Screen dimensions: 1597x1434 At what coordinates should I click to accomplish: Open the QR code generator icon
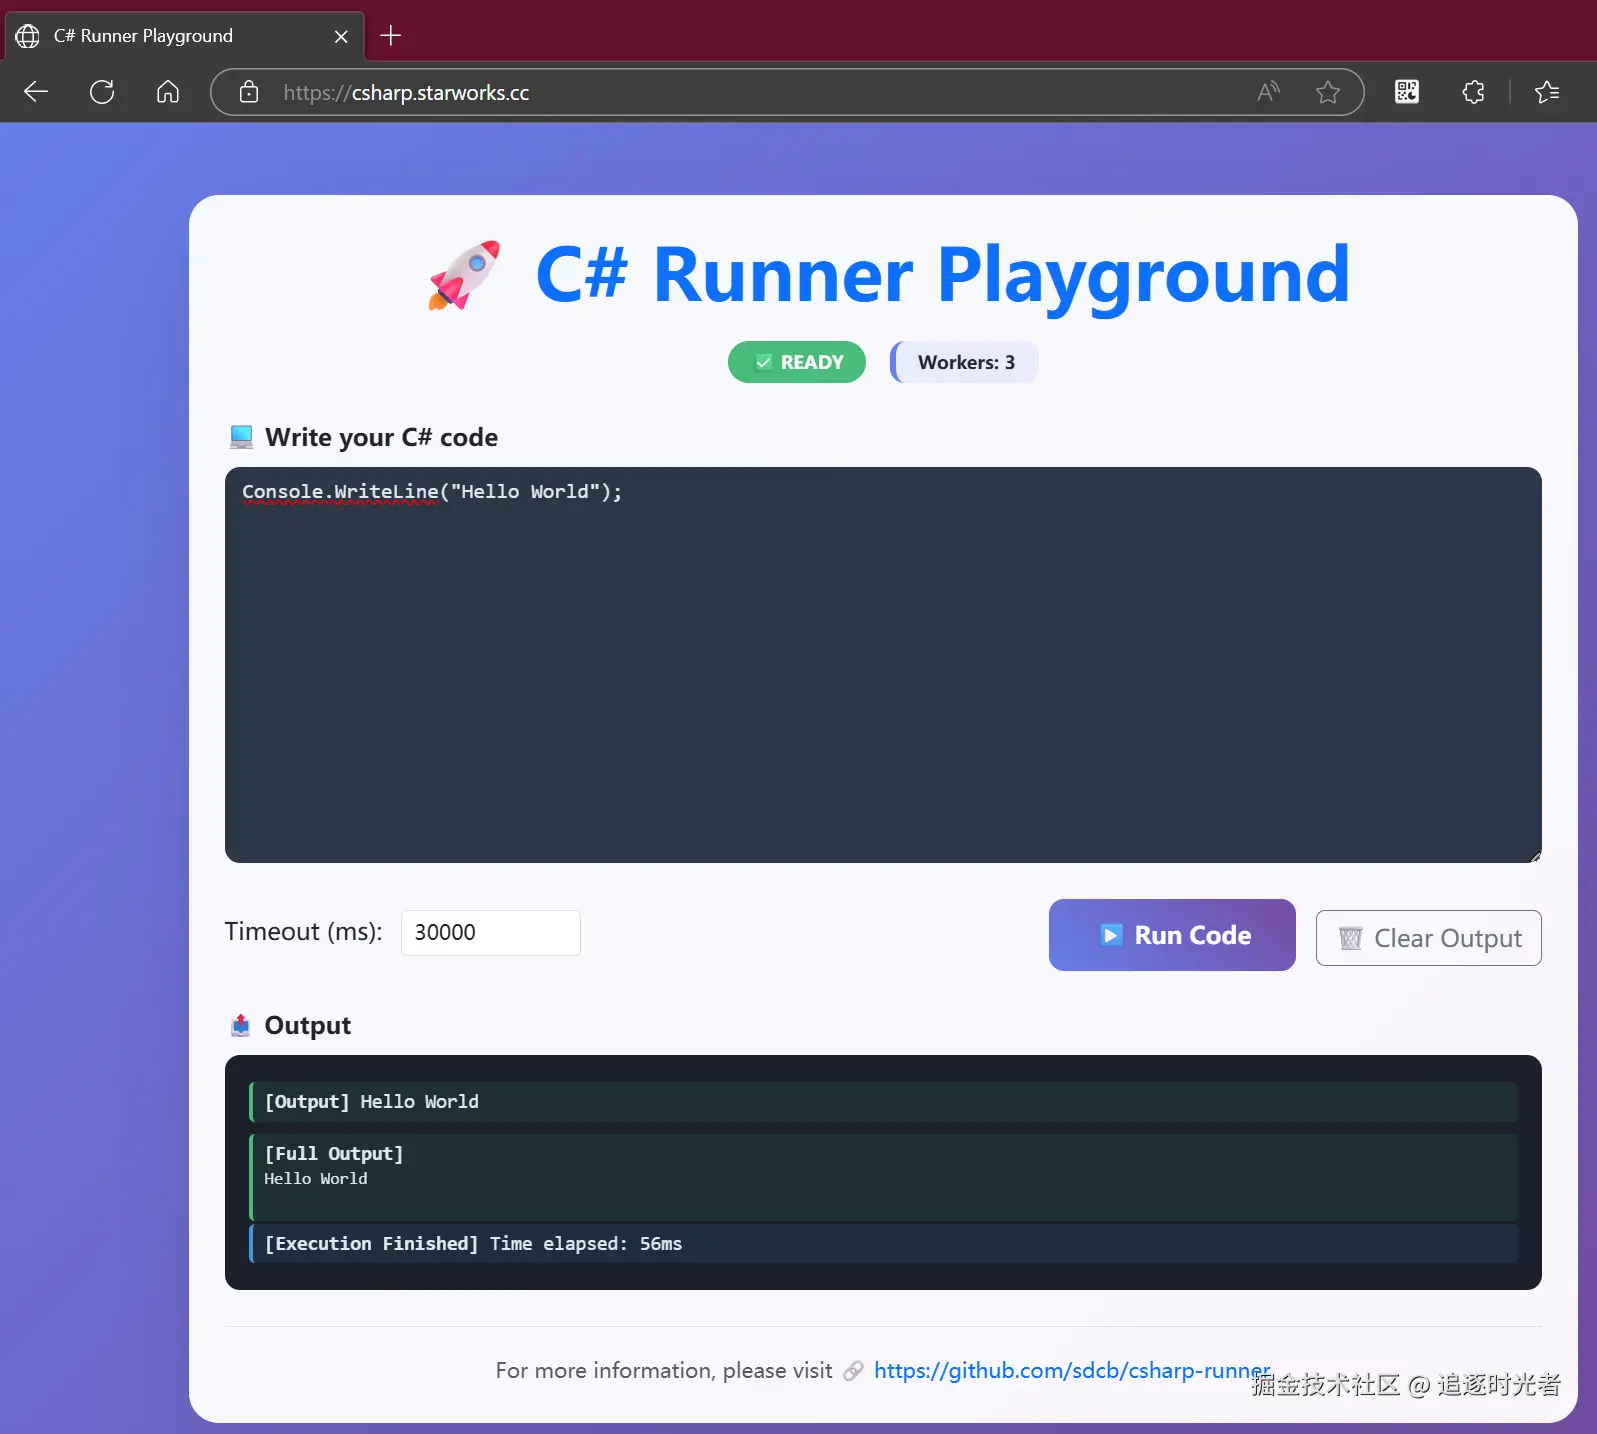(1407, 92)
